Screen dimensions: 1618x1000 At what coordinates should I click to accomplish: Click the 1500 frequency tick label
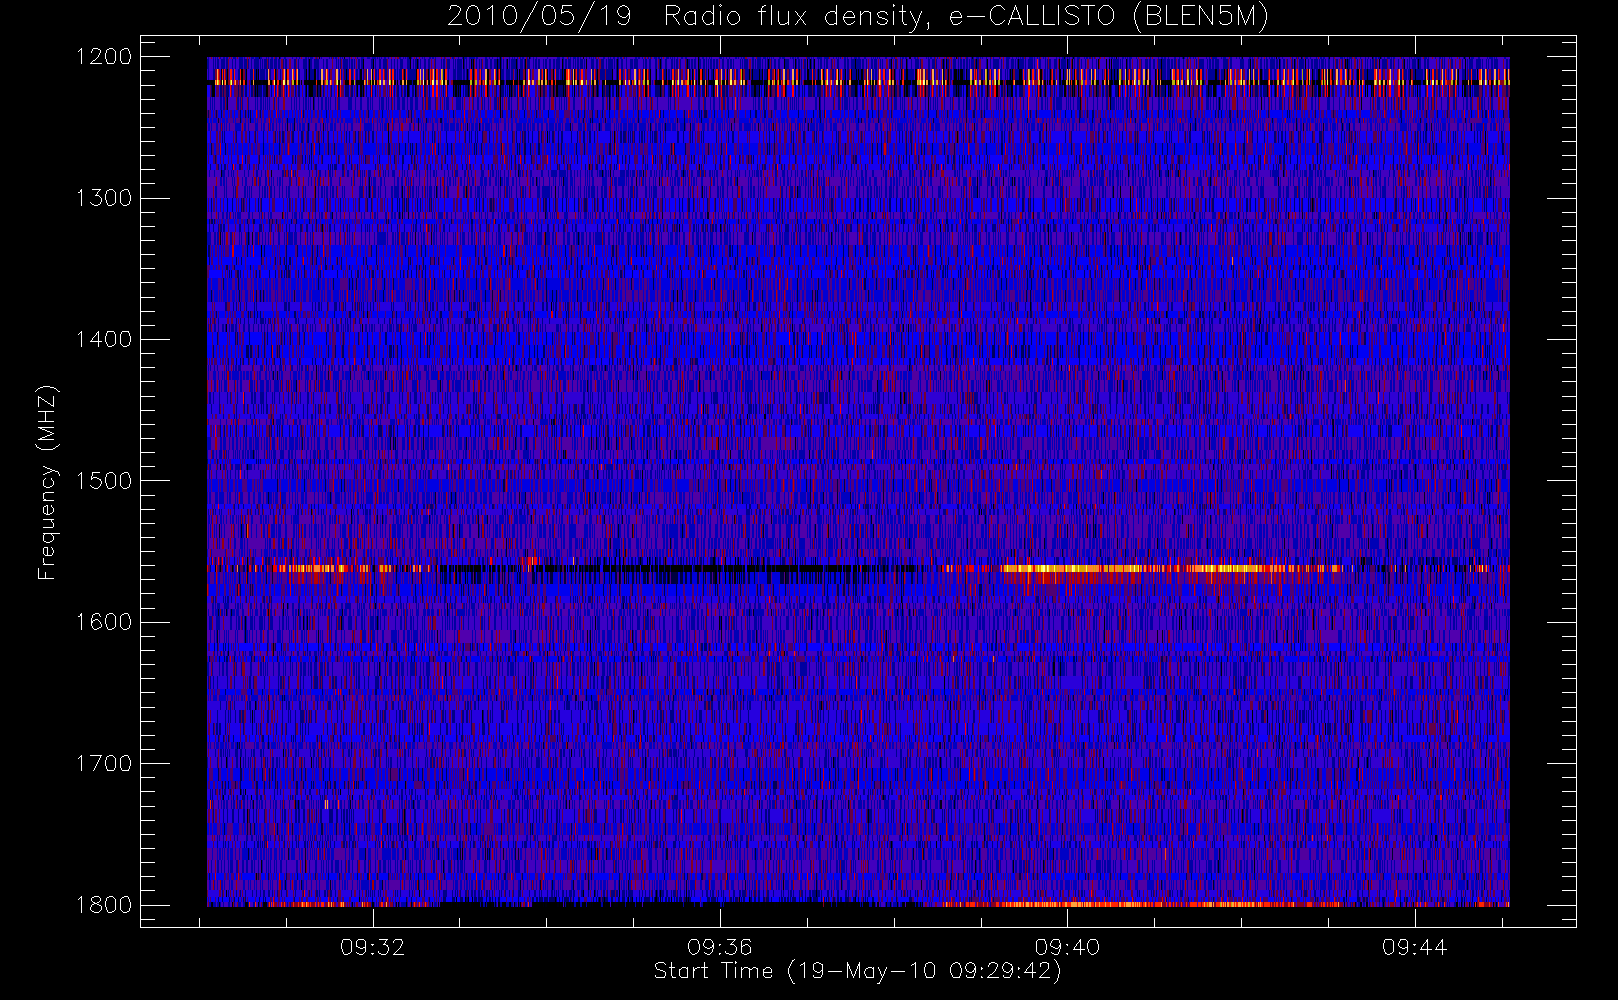coord(104,481)
